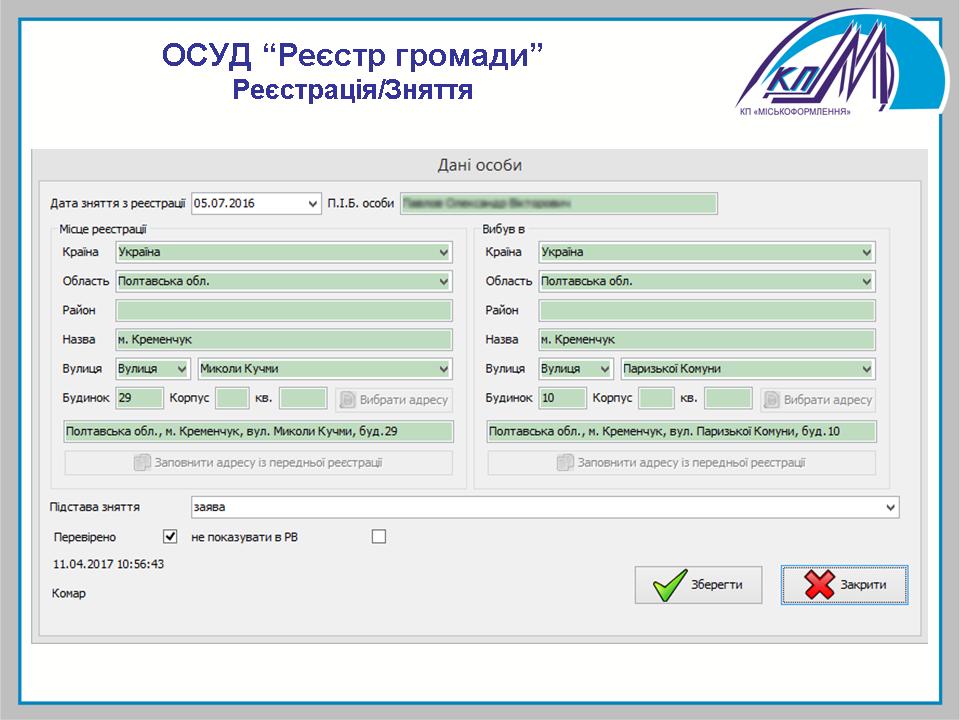The image size is (960, 720).
Task: Expand Область dropdown in Вибув в section
Action: [x=865, y=282]
